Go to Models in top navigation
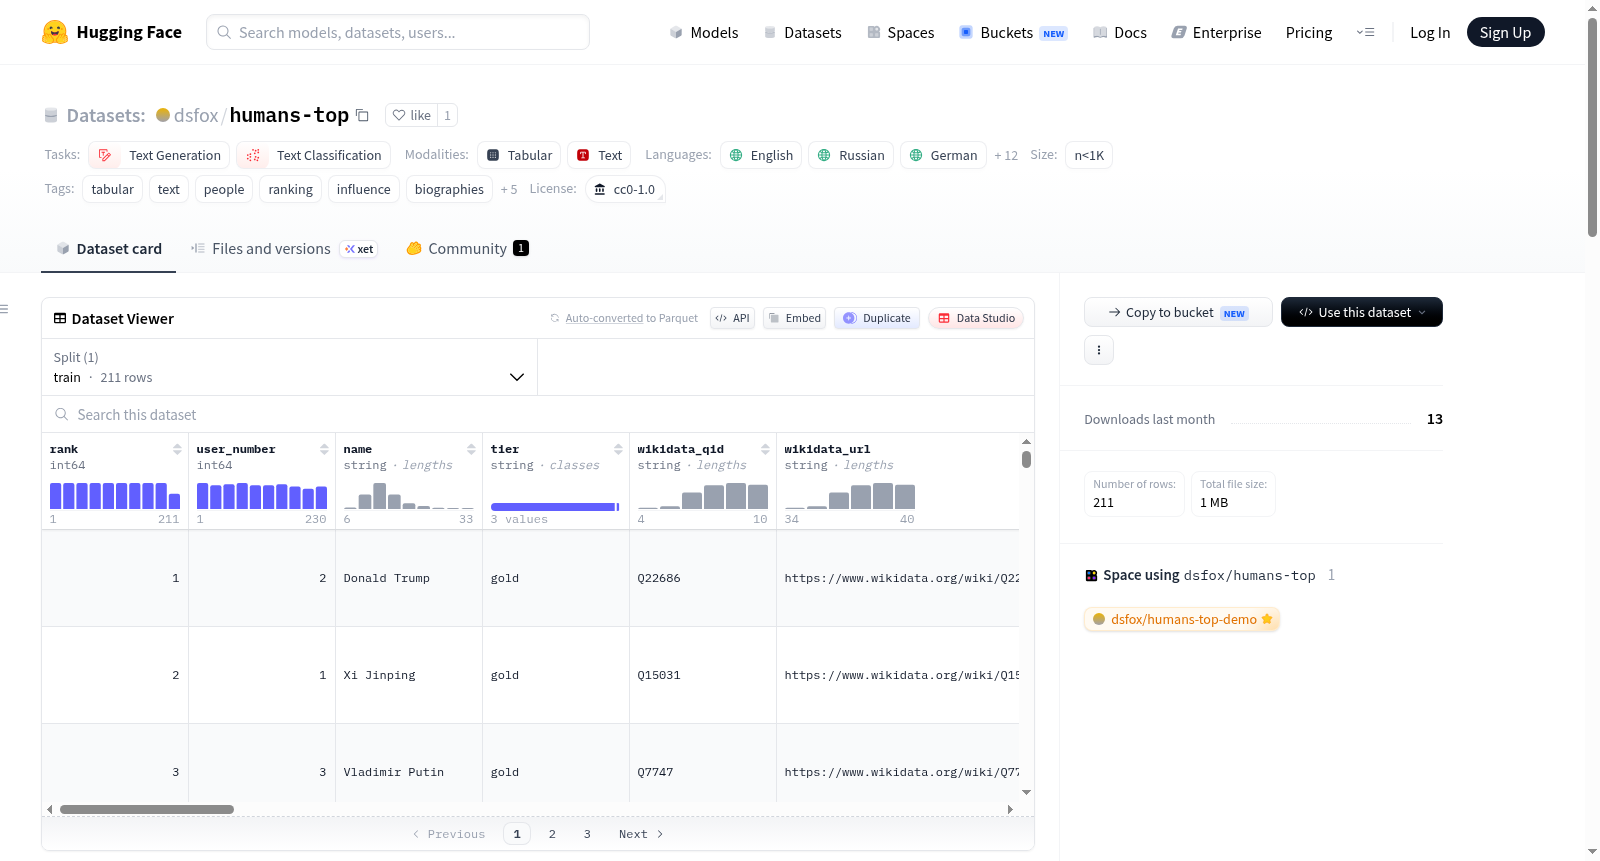Viewport: 1600px width, 861px height. point(704,33)
